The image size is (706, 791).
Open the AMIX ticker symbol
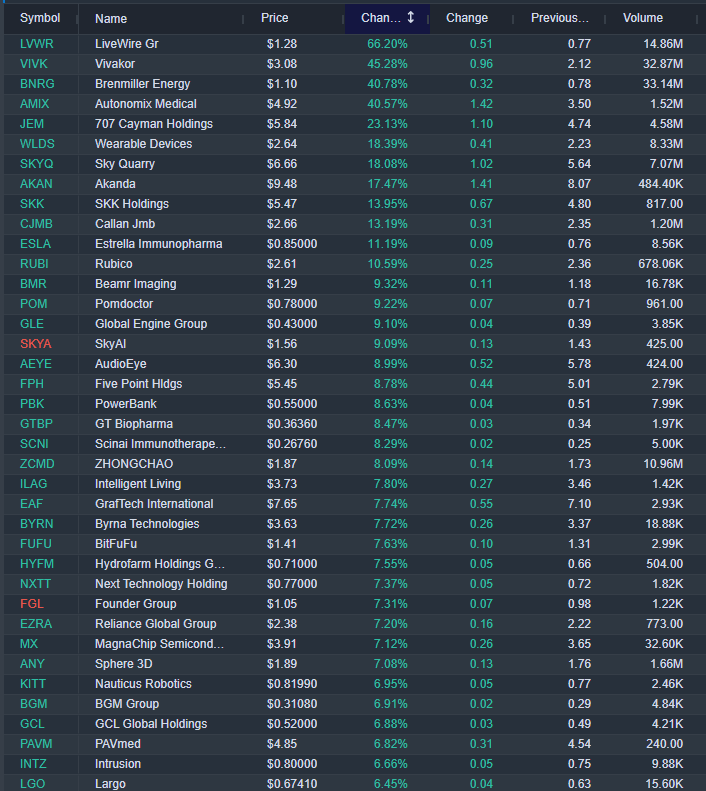pos(35,104)
